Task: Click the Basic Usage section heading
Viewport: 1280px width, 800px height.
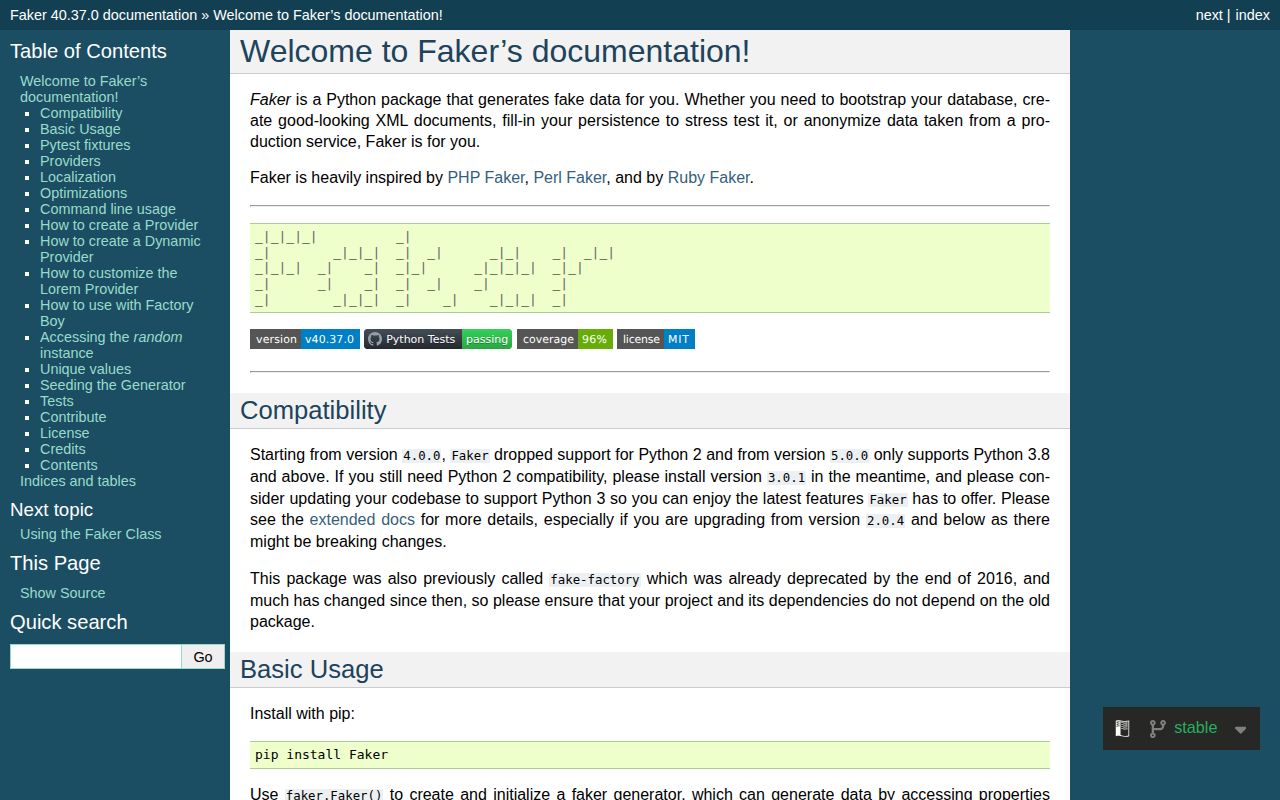Action: pyautogui.click(x=312, y=670)
